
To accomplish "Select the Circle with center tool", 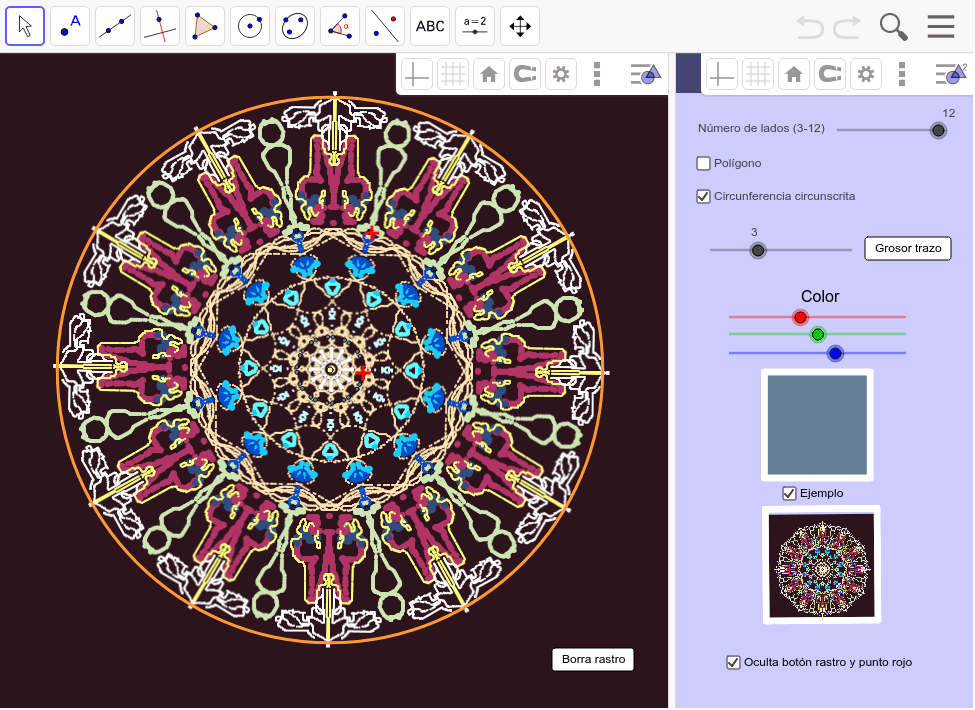I will pyautogui.click(x=250, y=26).
